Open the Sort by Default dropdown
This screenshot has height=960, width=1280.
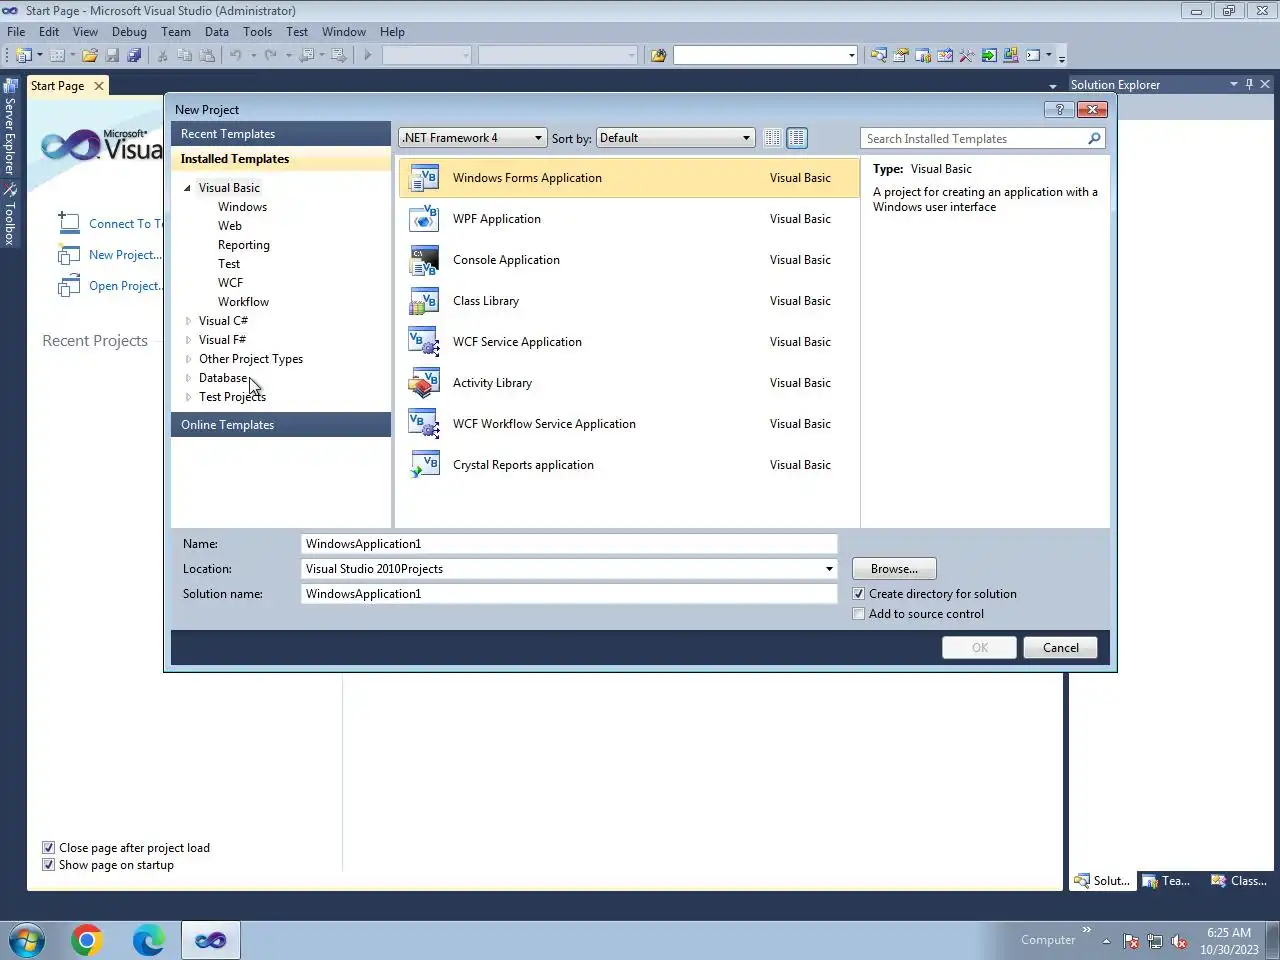(x=675, y=138)
